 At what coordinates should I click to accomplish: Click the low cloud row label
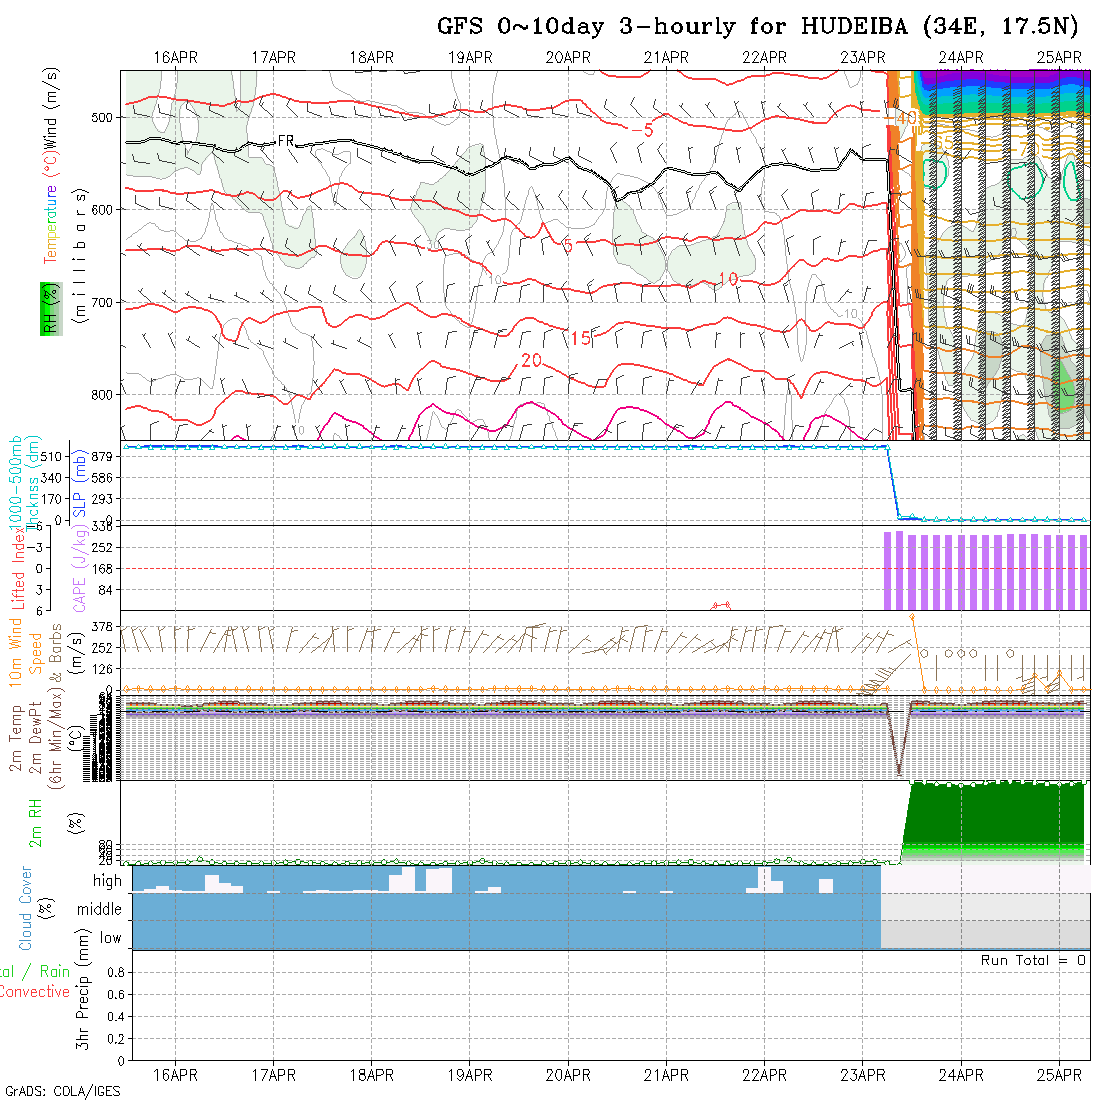pyautogui.click(x=111, y=938)
